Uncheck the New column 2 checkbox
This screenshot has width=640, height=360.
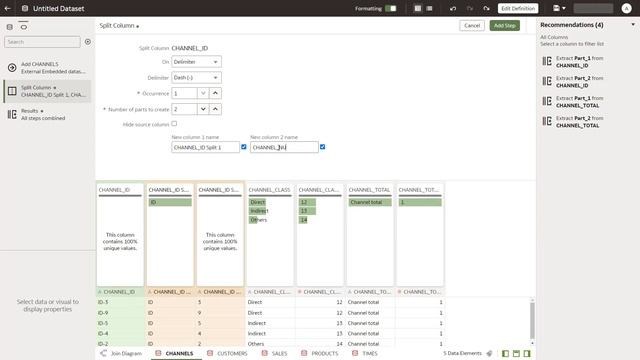coord(322,147)
